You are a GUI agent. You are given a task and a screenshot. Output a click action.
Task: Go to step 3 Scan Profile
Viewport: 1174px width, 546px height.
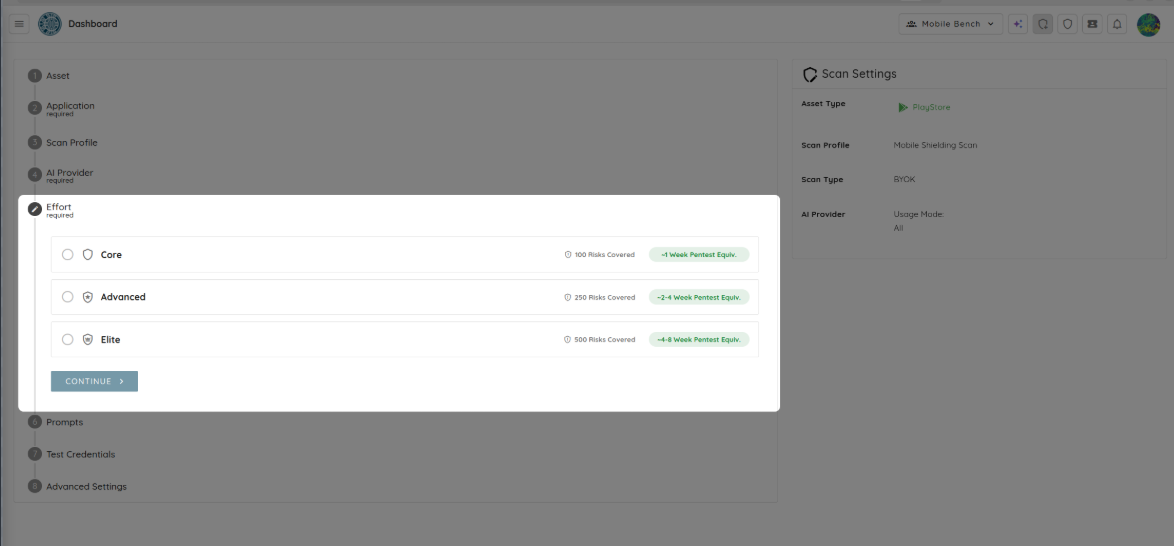[x=63, y=142]
